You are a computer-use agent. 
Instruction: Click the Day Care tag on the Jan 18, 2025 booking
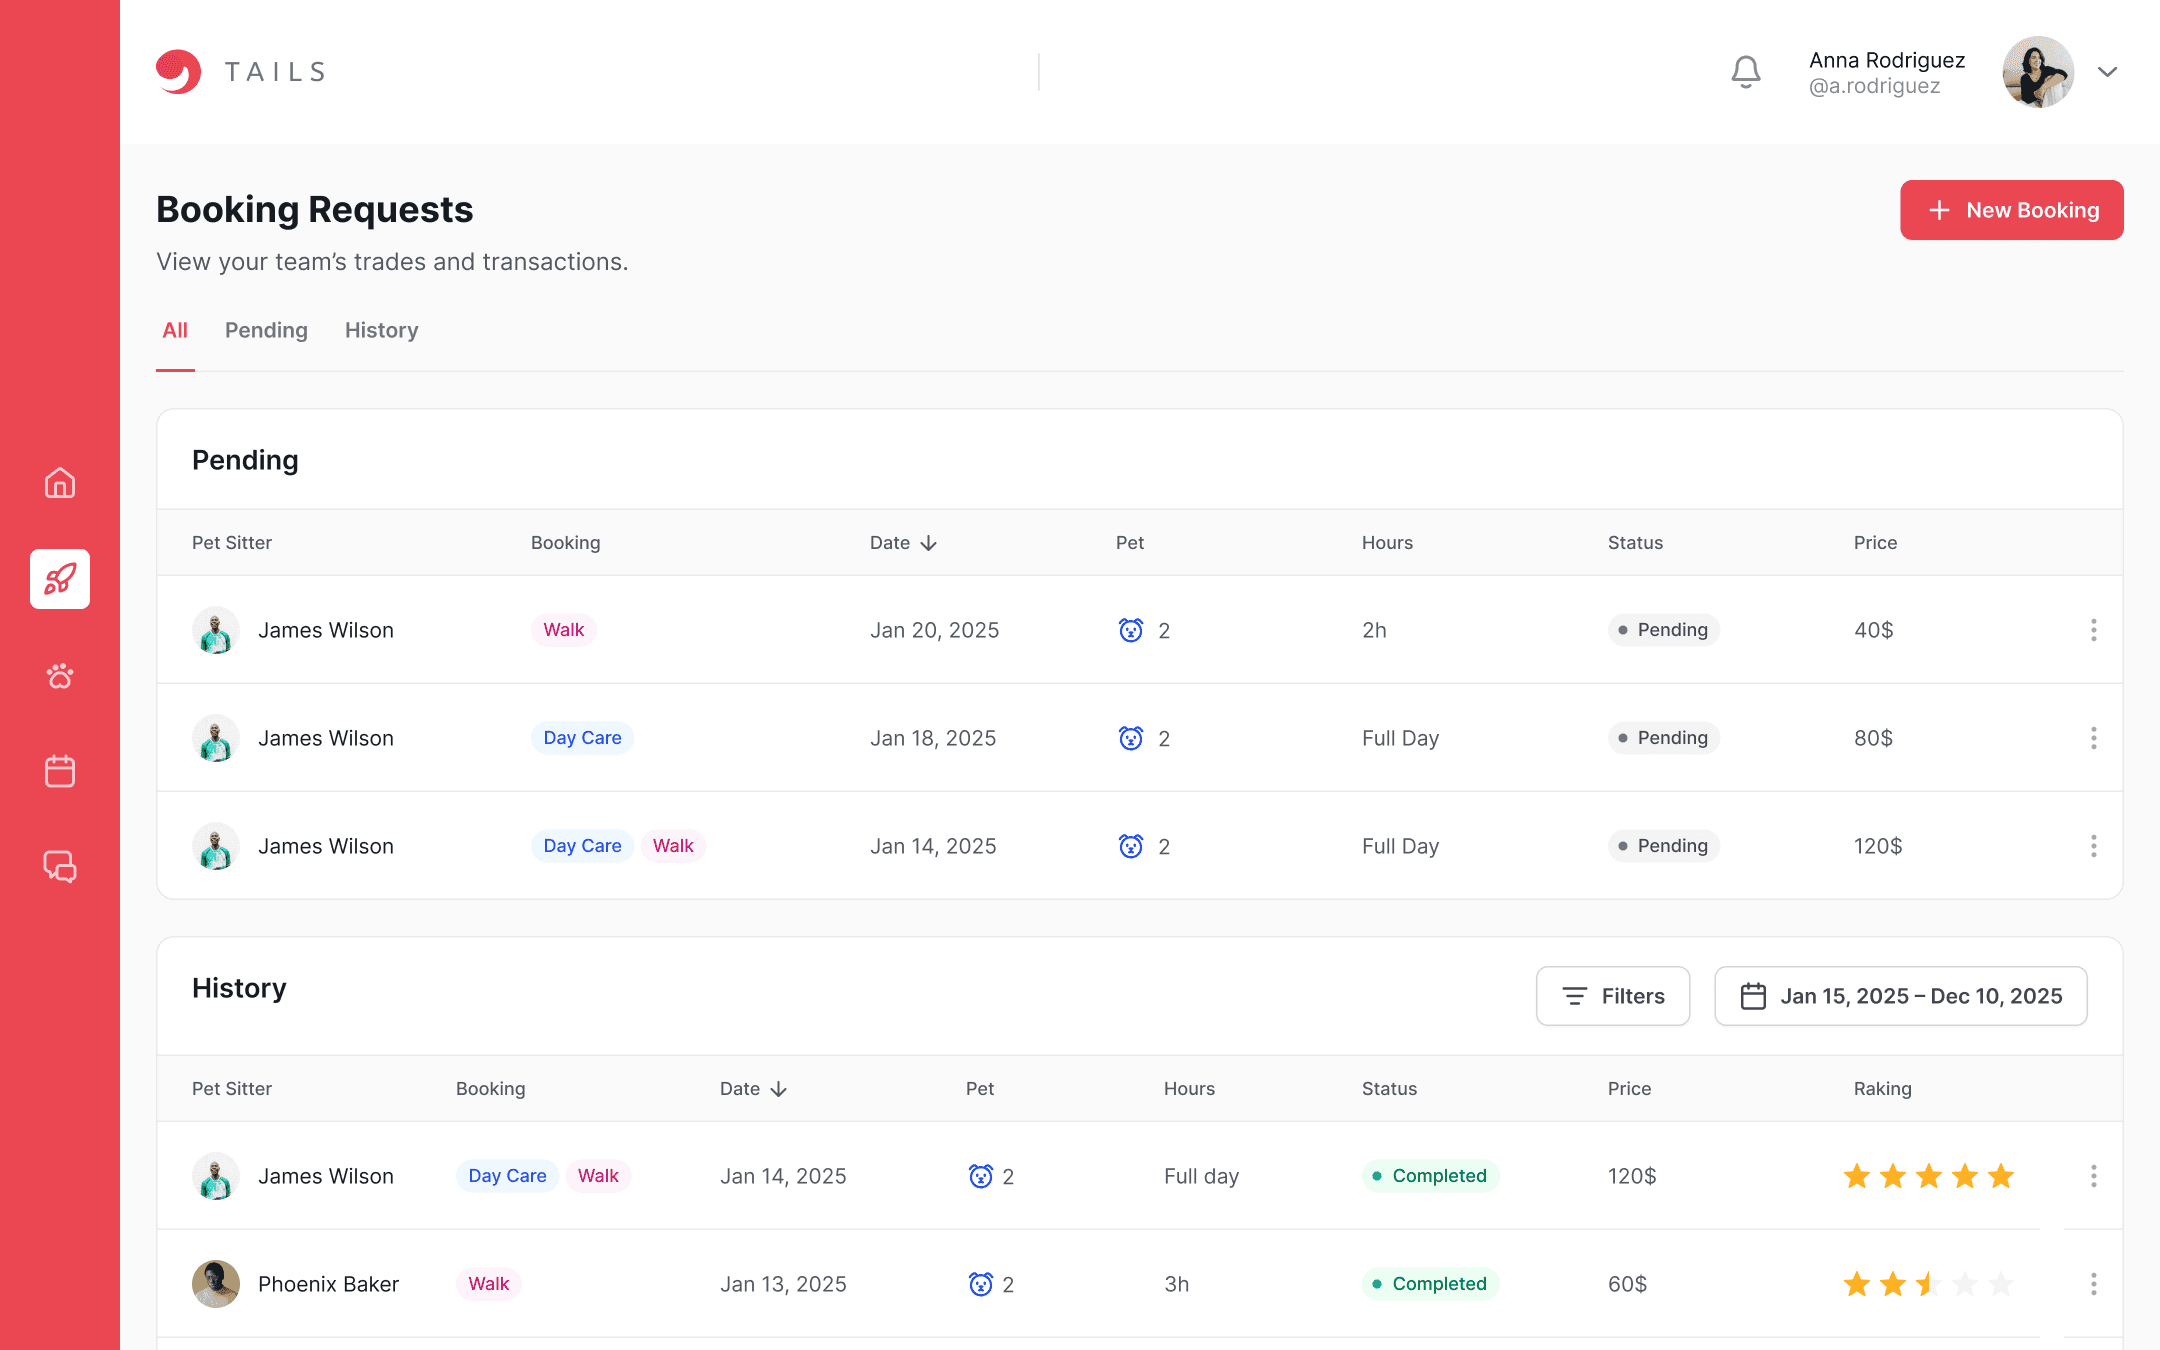[582, 738]
